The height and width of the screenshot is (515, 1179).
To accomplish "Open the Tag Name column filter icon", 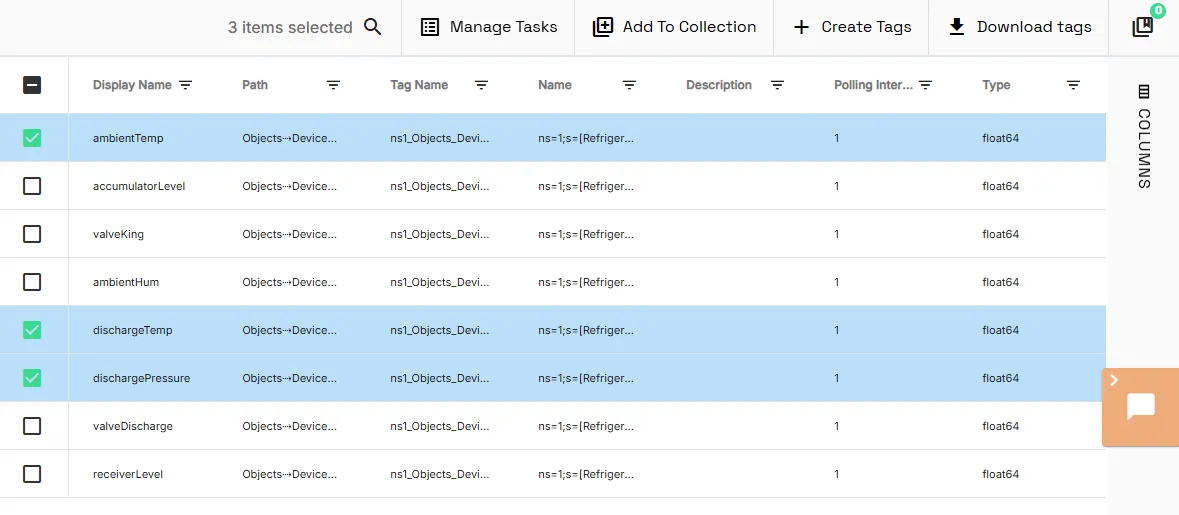I will (481, 85).
